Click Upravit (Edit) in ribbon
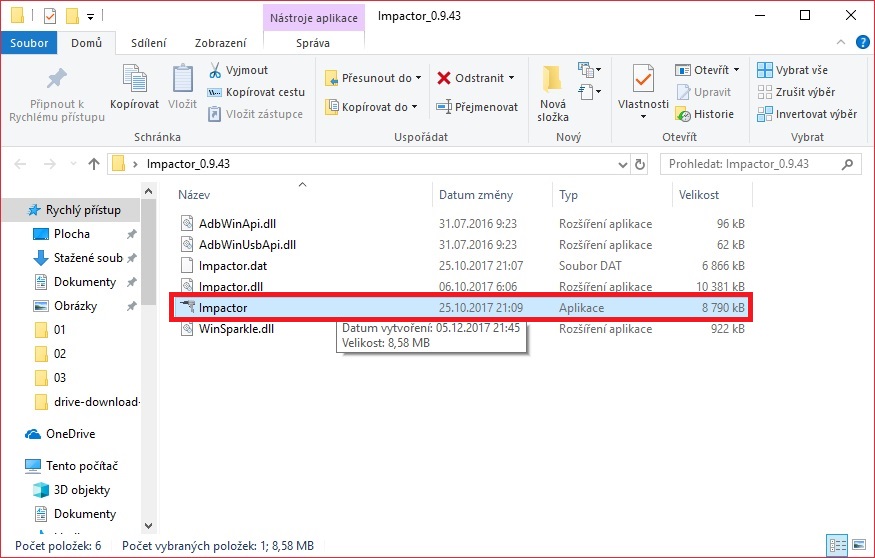875x558 pixels. click(x=703, y=92)
